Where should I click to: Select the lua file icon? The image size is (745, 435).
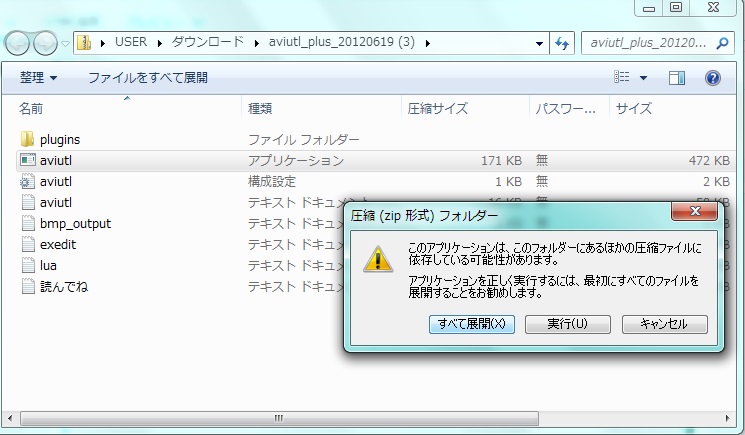(x=28, y=265)
